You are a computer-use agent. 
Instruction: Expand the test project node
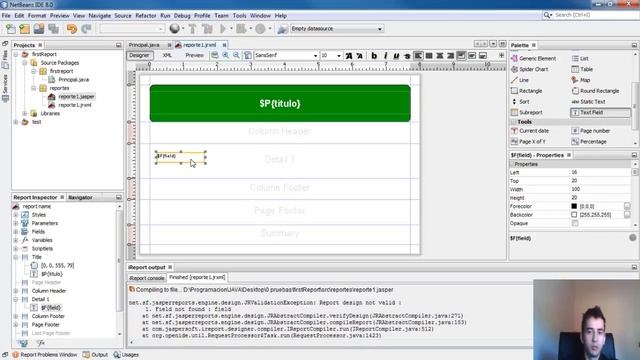click(16, 122)
